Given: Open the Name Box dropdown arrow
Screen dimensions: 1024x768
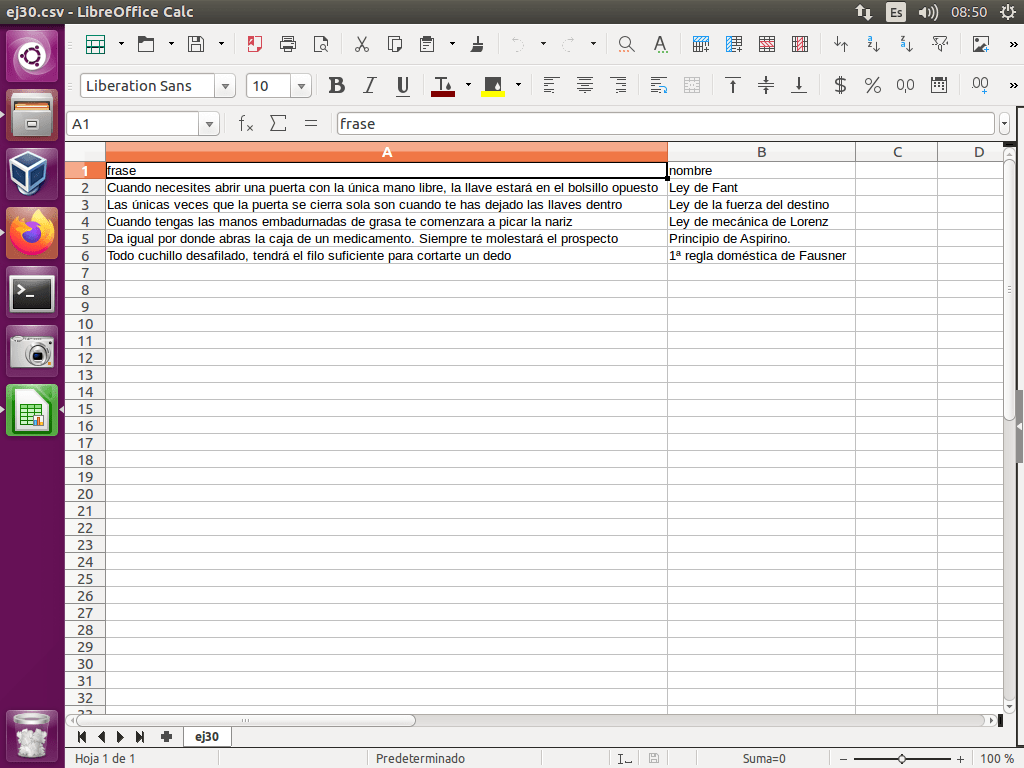Looking at the screenshot, I should click(x=209, y=124).
